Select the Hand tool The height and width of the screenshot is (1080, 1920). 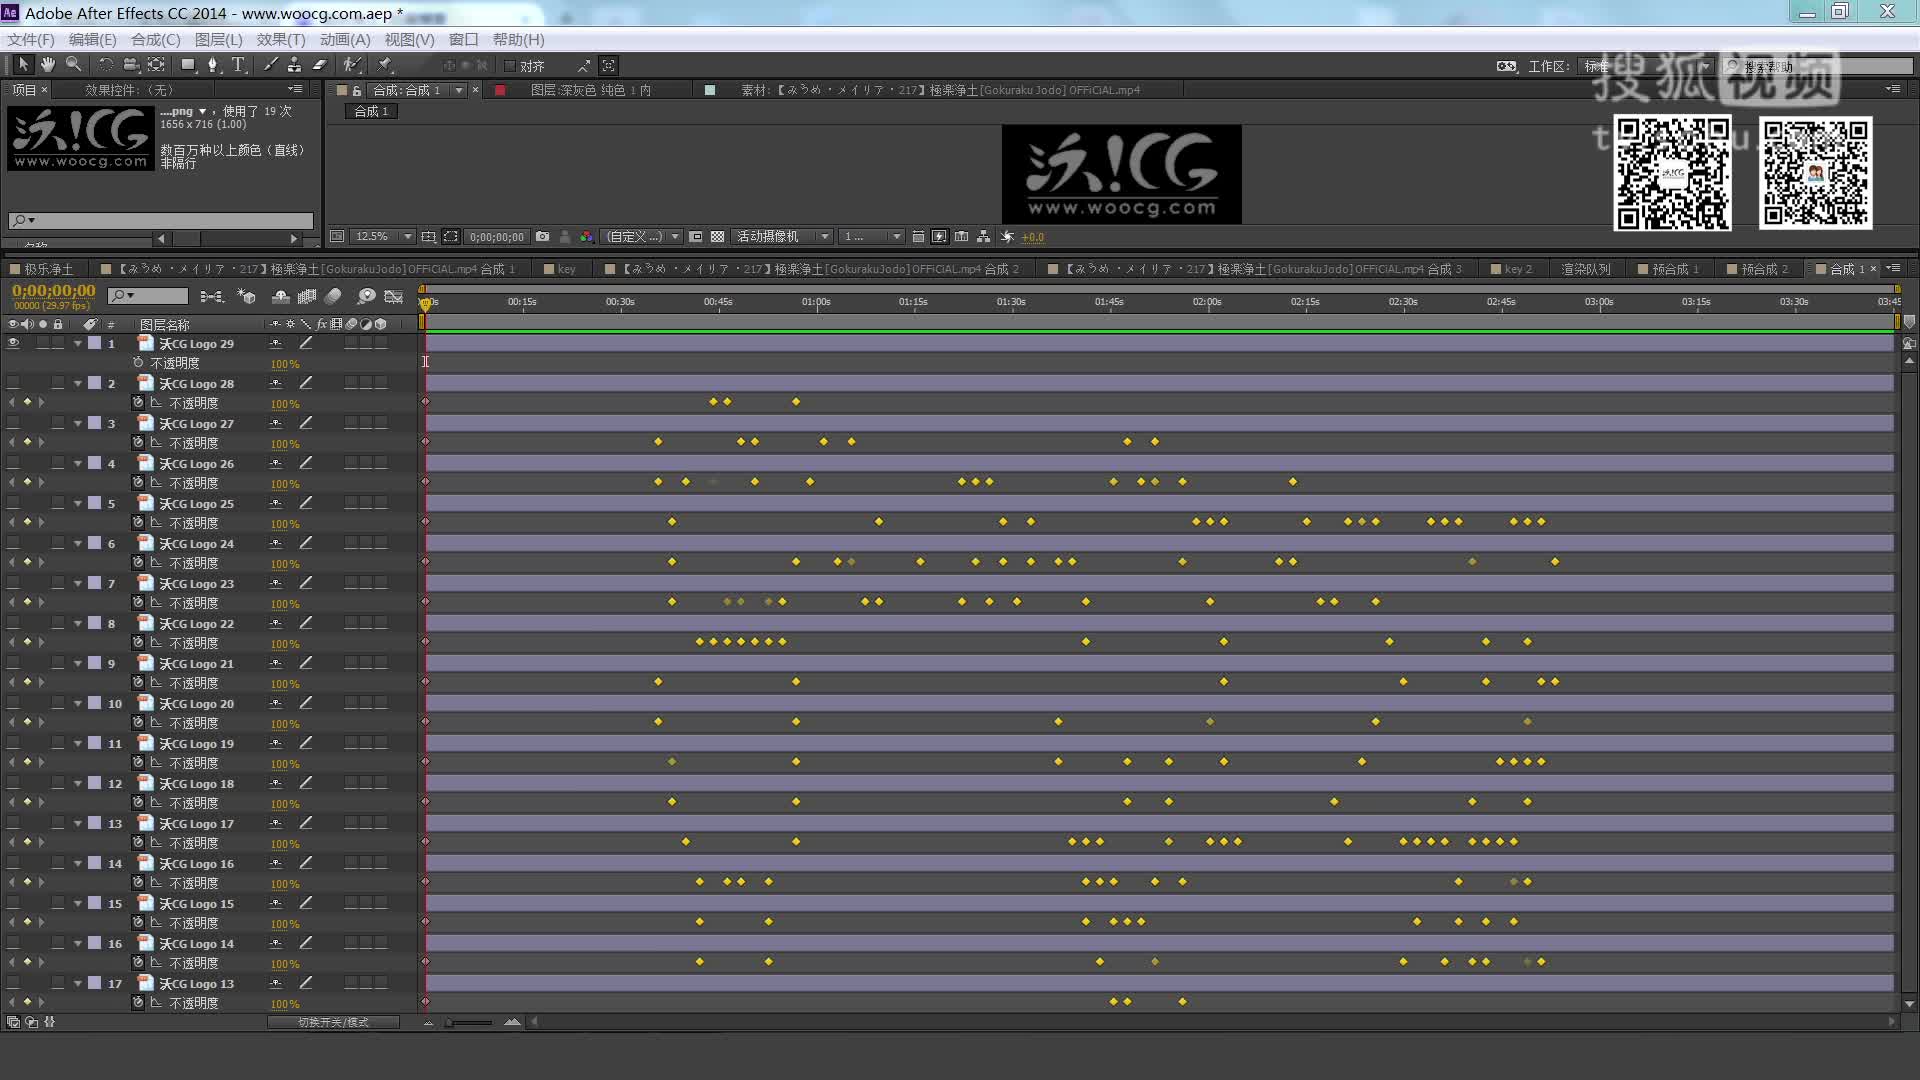pos(48,65)
